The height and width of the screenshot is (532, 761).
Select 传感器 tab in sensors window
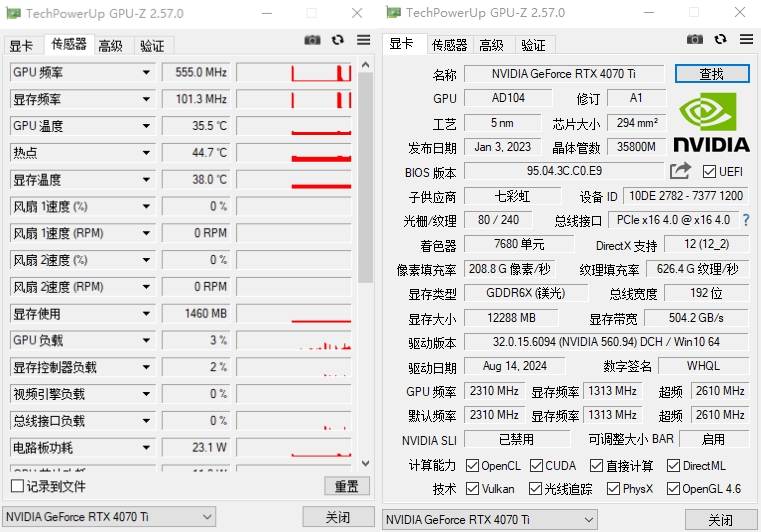tap(69, 44)
